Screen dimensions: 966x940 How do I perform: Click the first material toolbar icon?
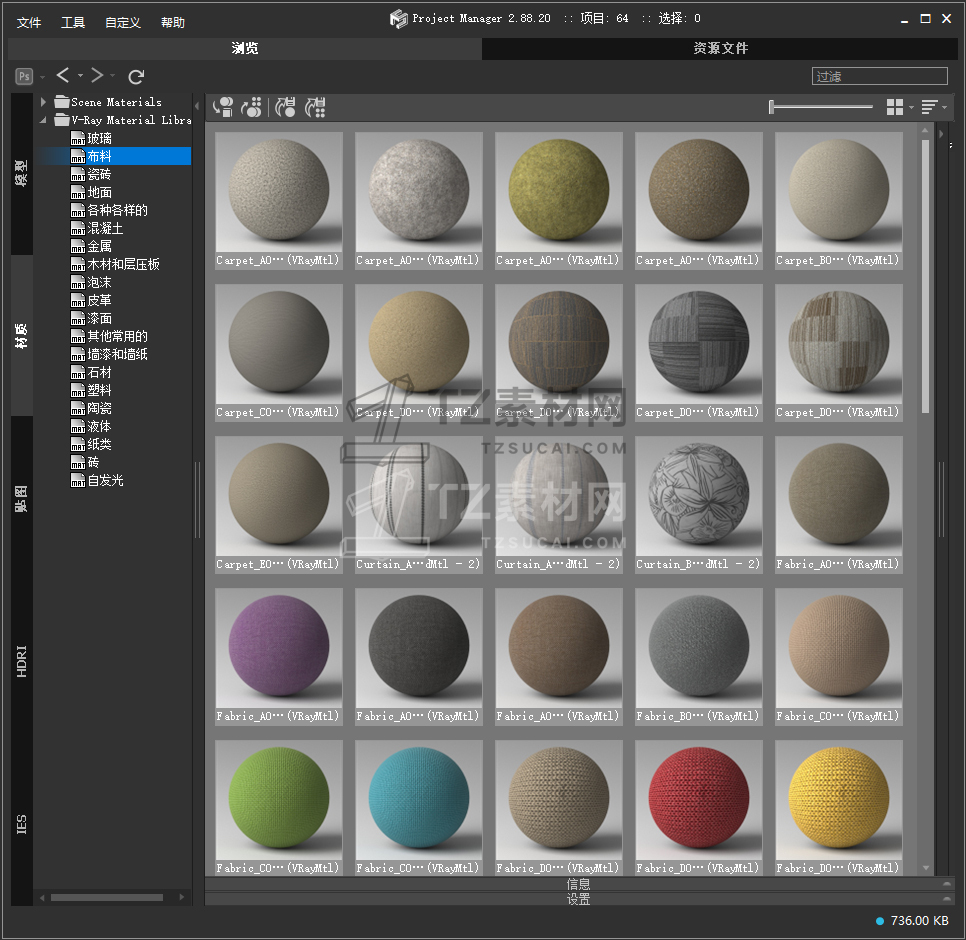224,107
